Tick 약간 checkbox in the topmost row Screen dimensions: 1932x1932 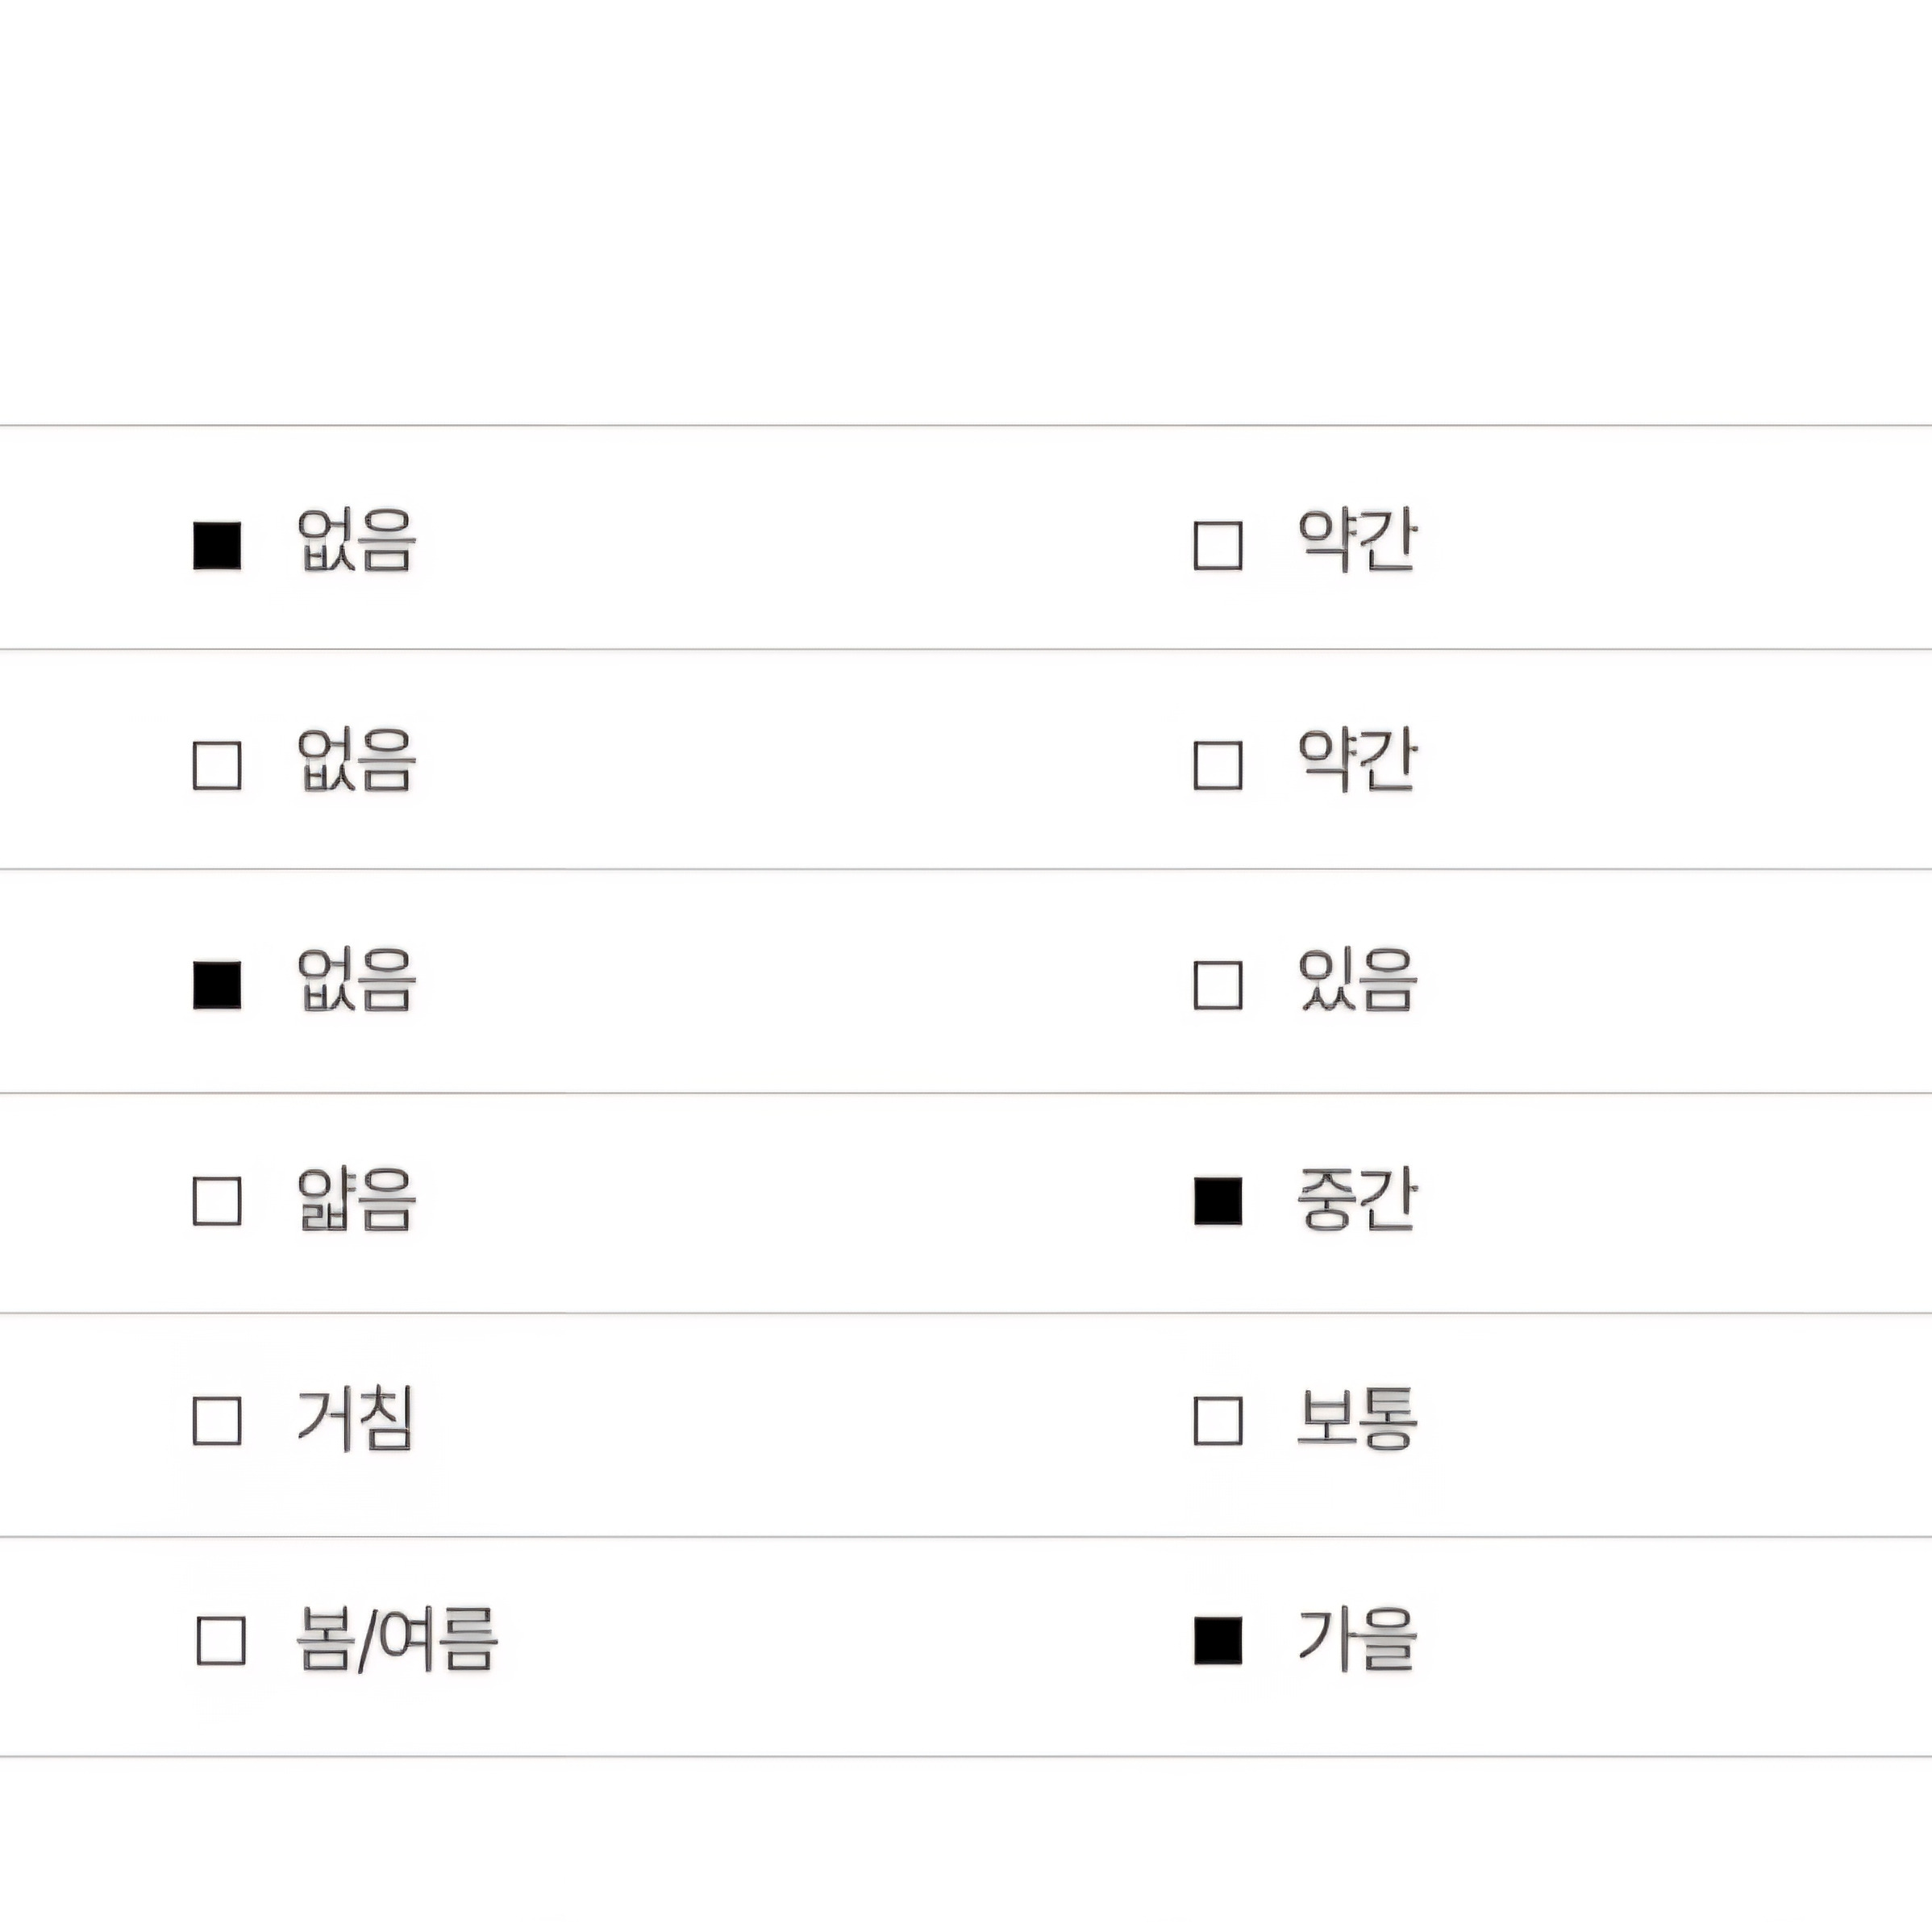1218,545
